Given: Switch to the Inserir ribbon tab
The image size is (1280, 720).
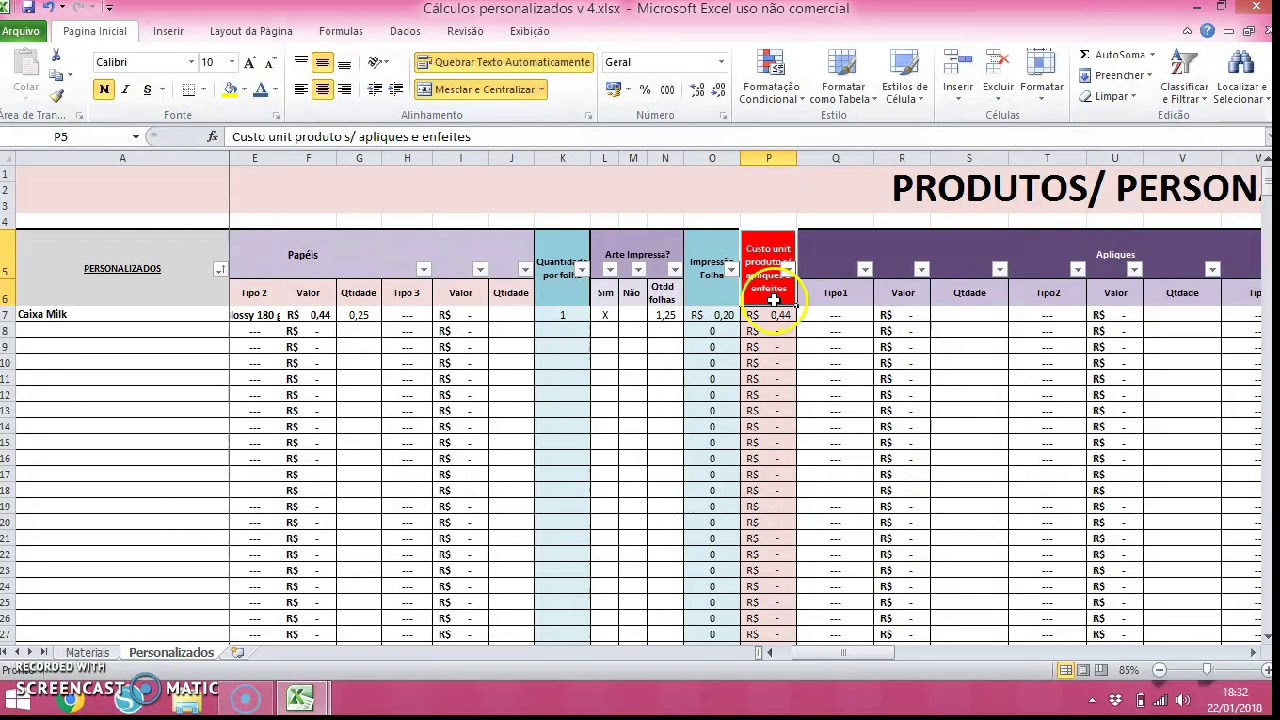Looking at the screenshot, I should click(168, 31).
